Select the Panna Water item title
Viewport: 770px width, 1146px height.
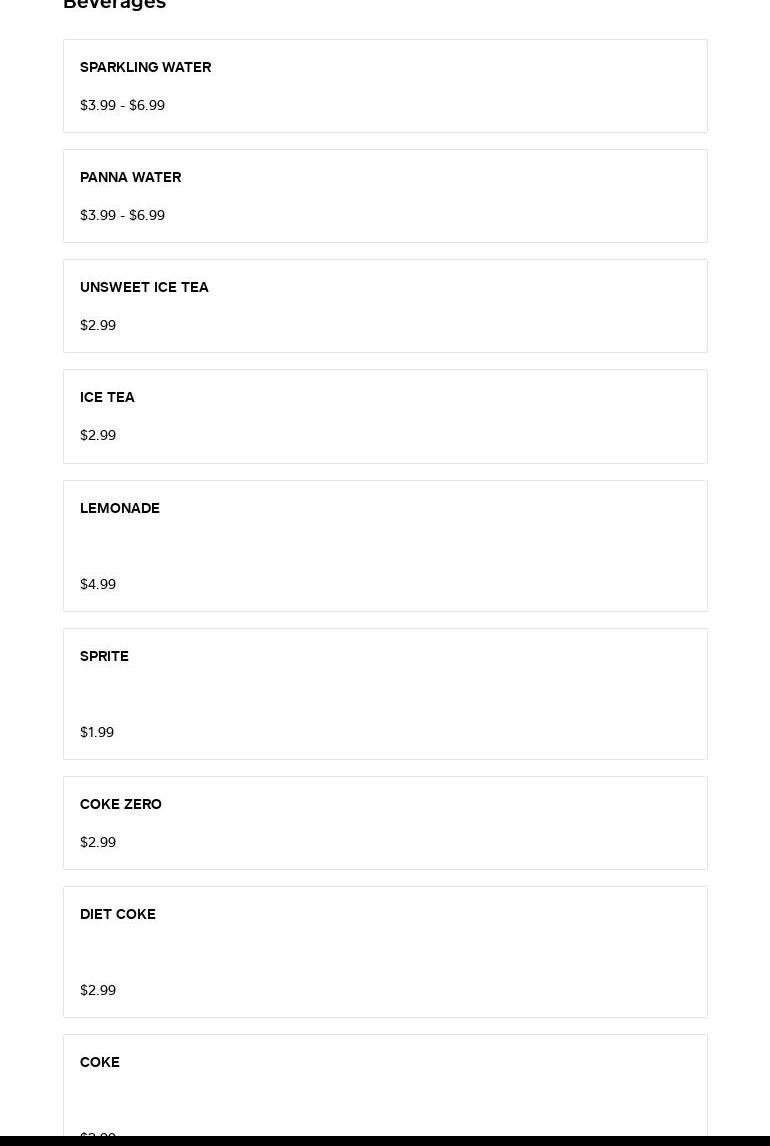click(x=130, y=178)
